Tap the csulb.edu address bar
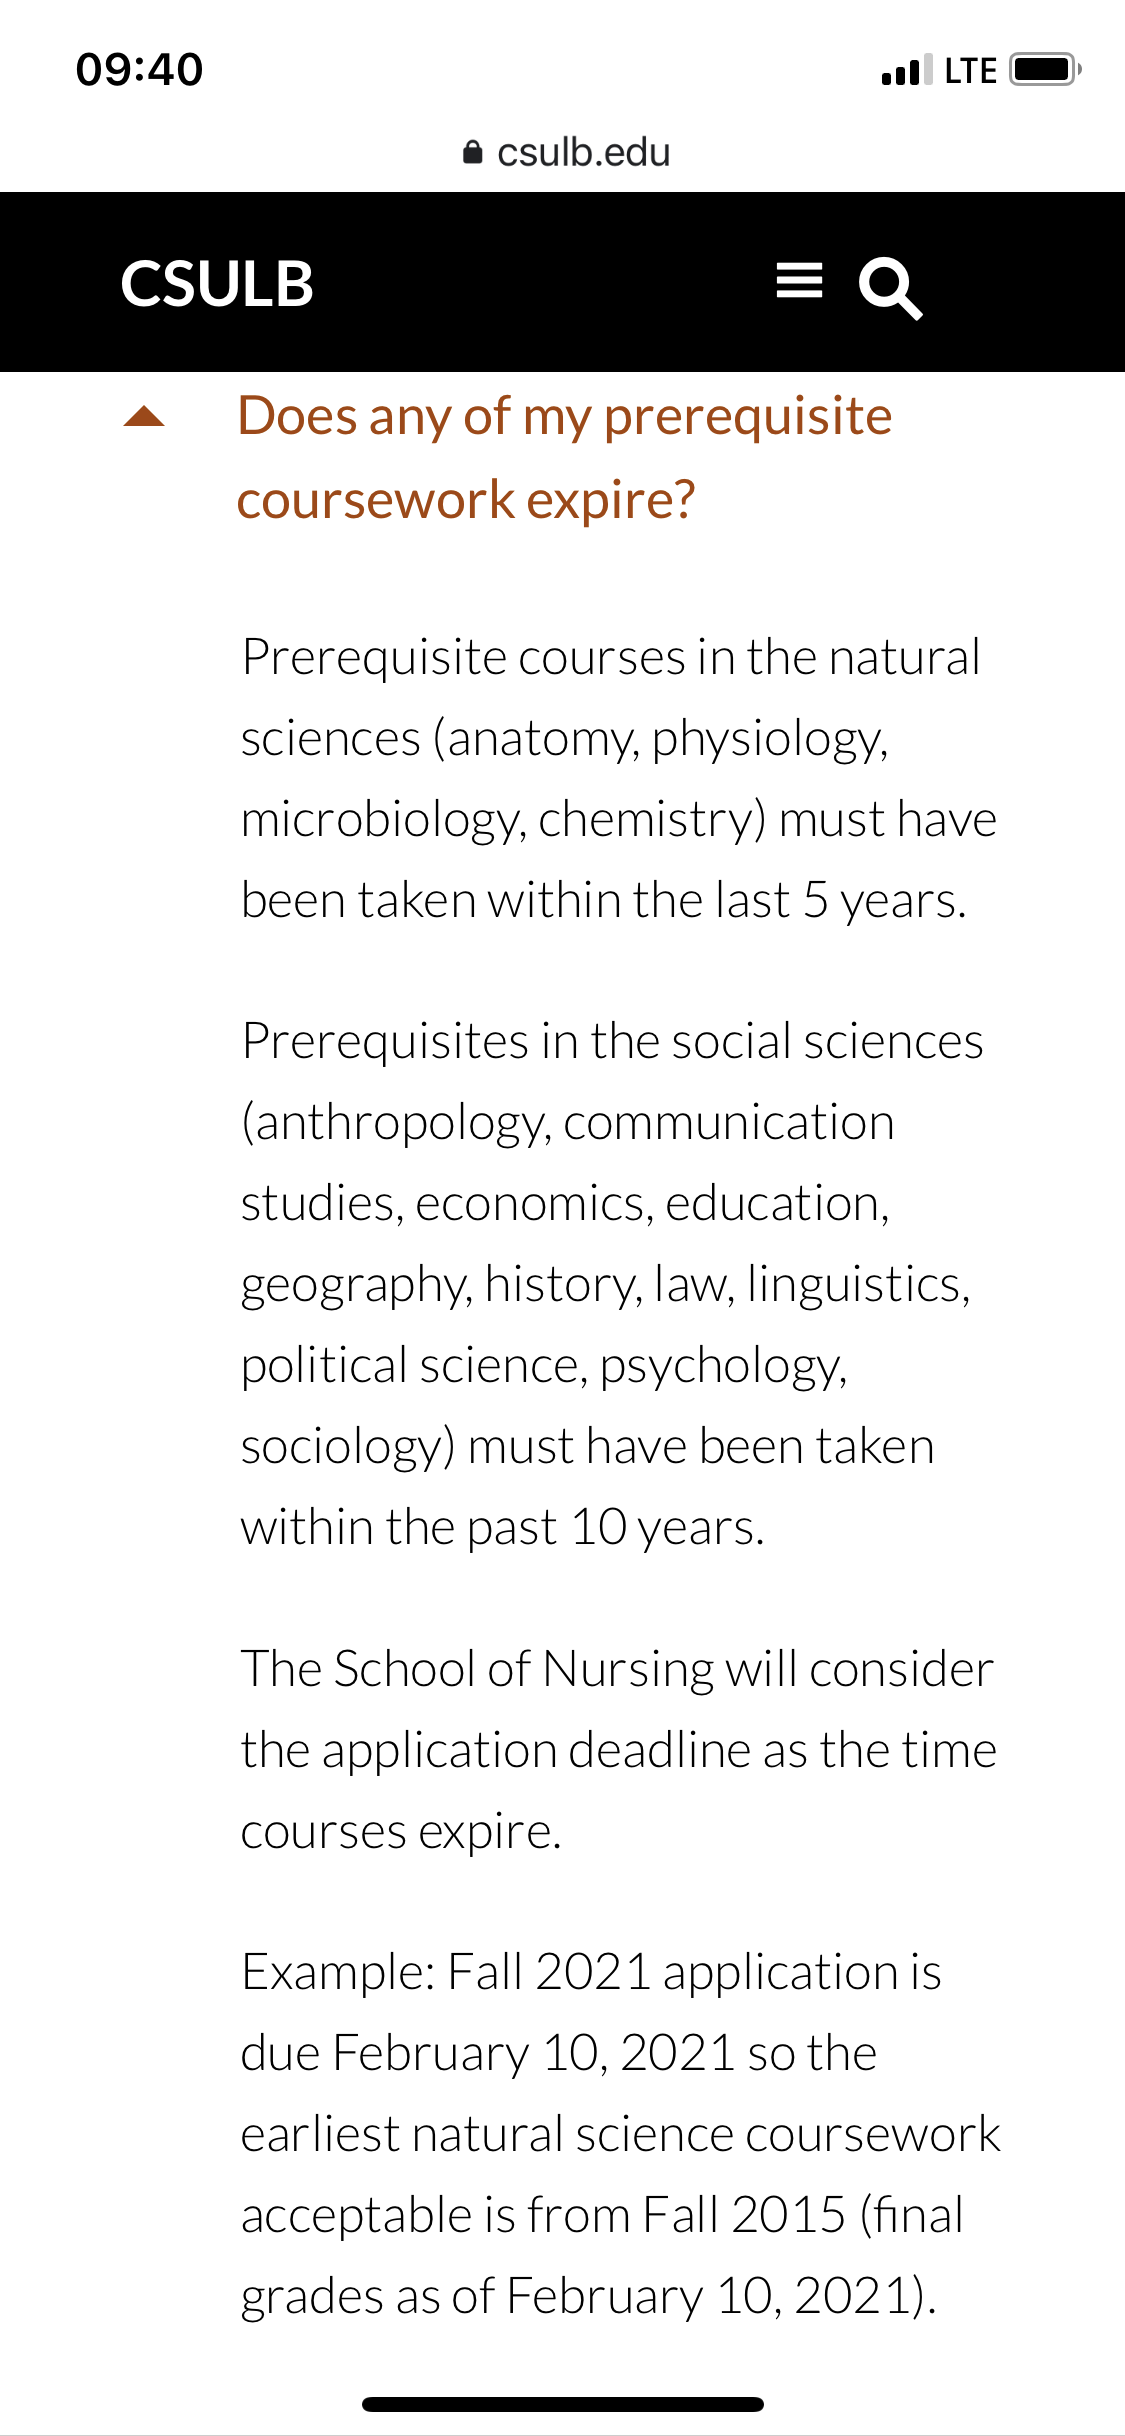The image size is (1125, 2436). pos(566,152)
